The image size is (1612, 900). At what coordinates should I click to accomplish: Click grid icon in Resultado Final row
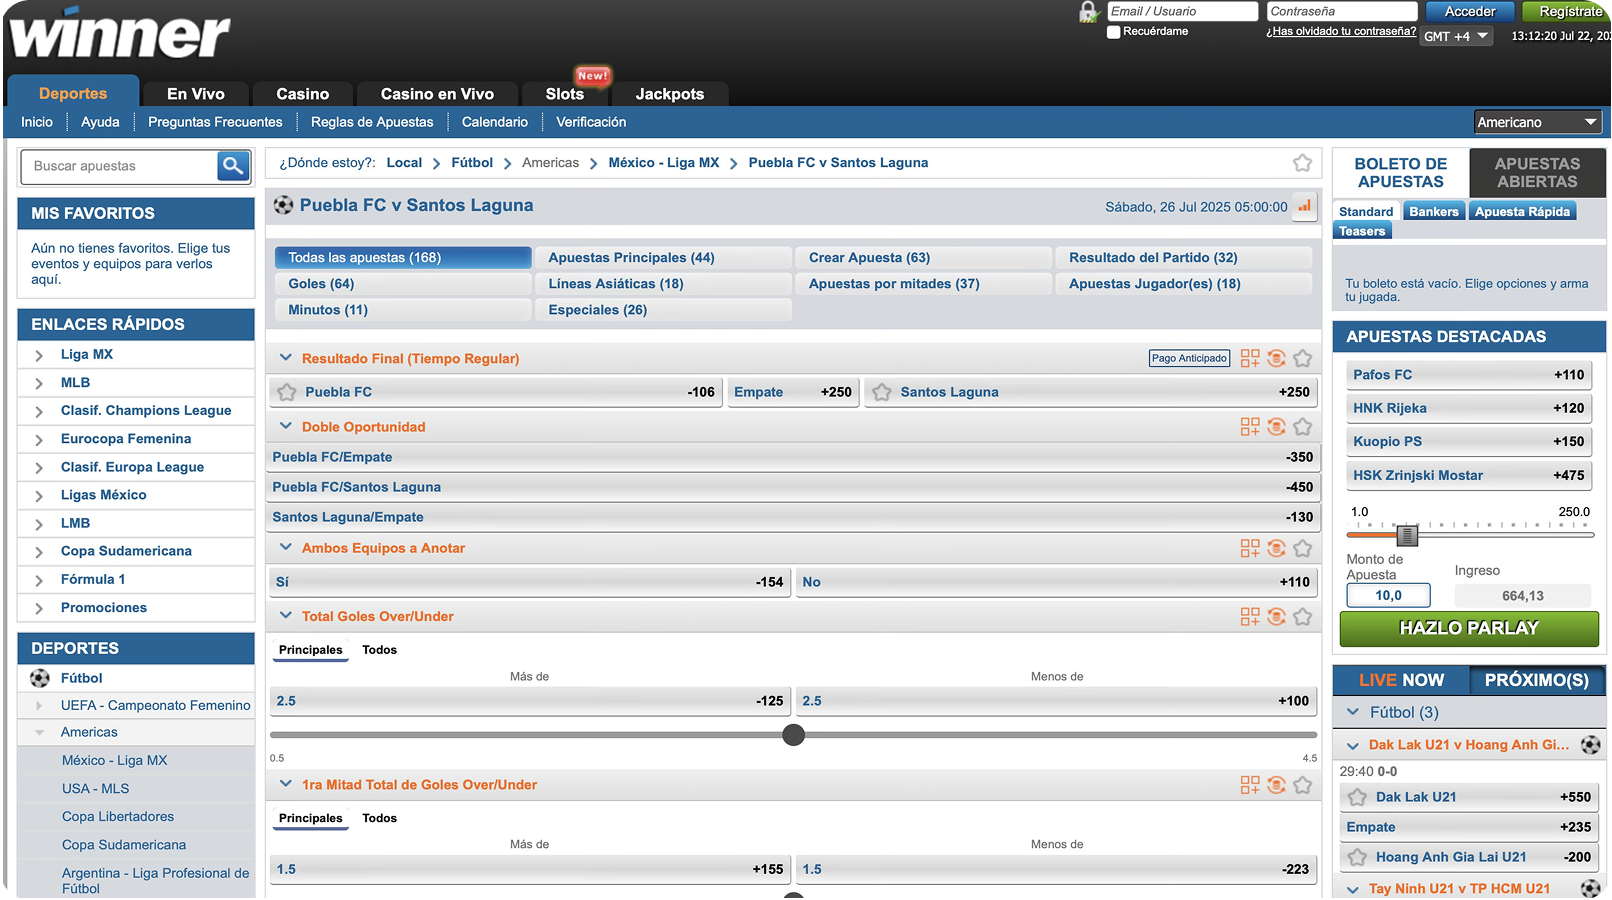[1250, 358]
